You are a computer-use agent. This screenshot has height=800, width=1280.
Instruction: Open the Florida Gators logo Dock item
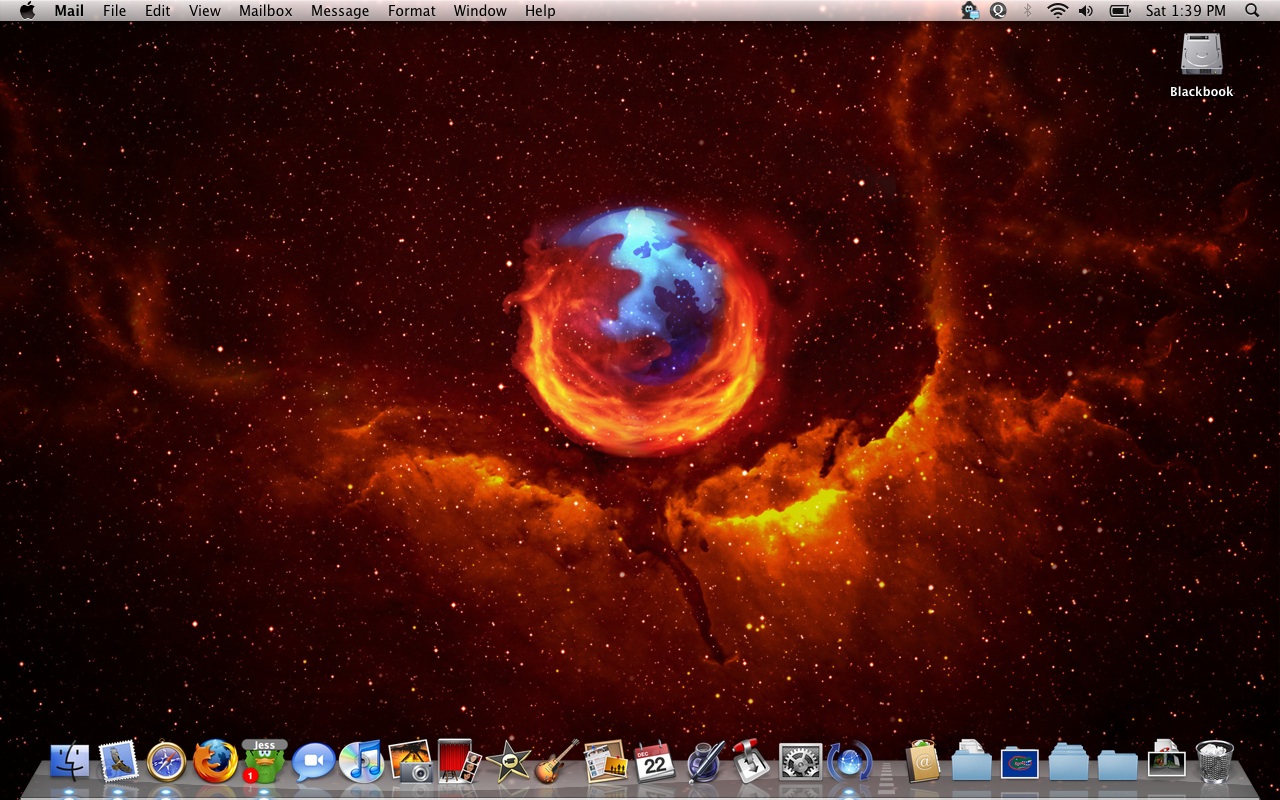coord(1020,763)
